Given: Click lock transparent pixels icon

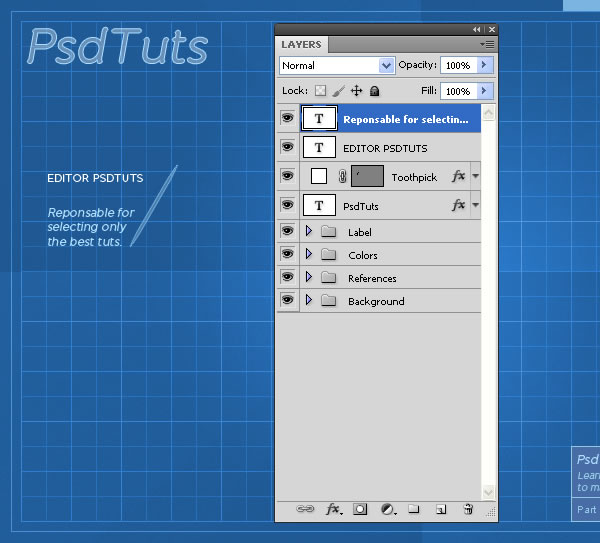Looking at the screenshot, I should pyautogui.click(x=320, y=91).
